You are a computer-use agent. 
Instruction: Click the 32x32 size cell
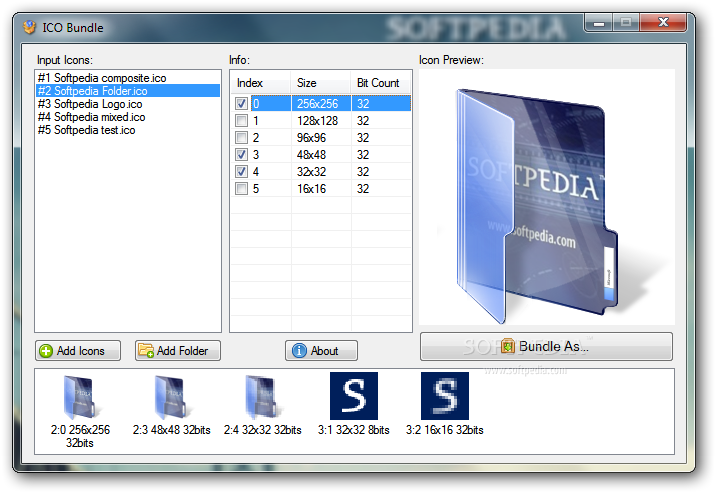pos(321,172)
